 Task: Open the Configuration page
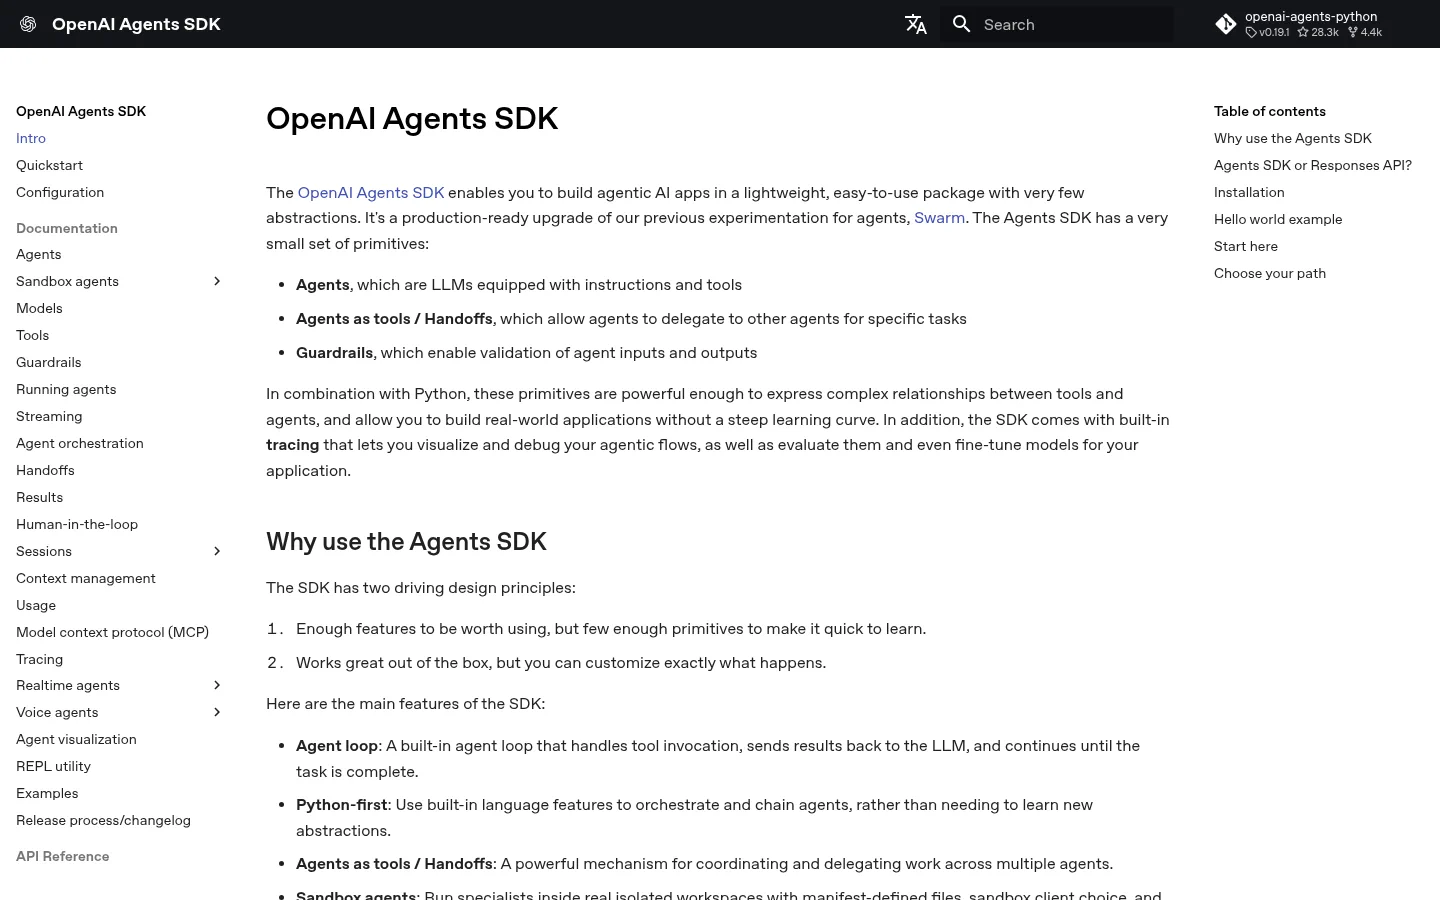60,192
